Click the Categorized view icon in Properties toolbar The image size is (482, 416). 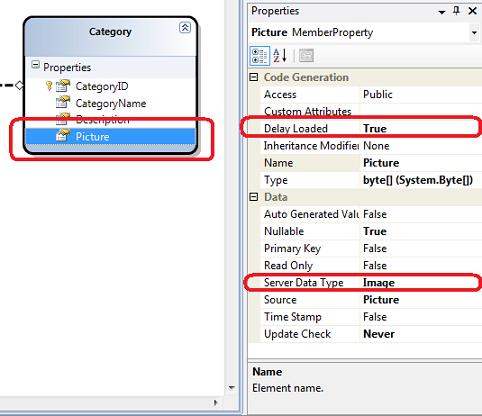coord(259,56)
